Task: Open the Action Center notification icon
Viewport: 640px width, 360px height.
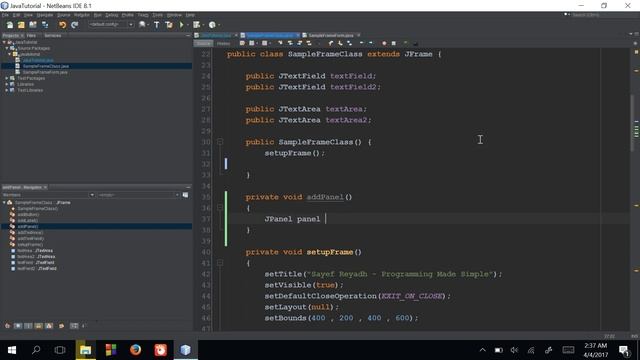Action: [x=624, y=350]
